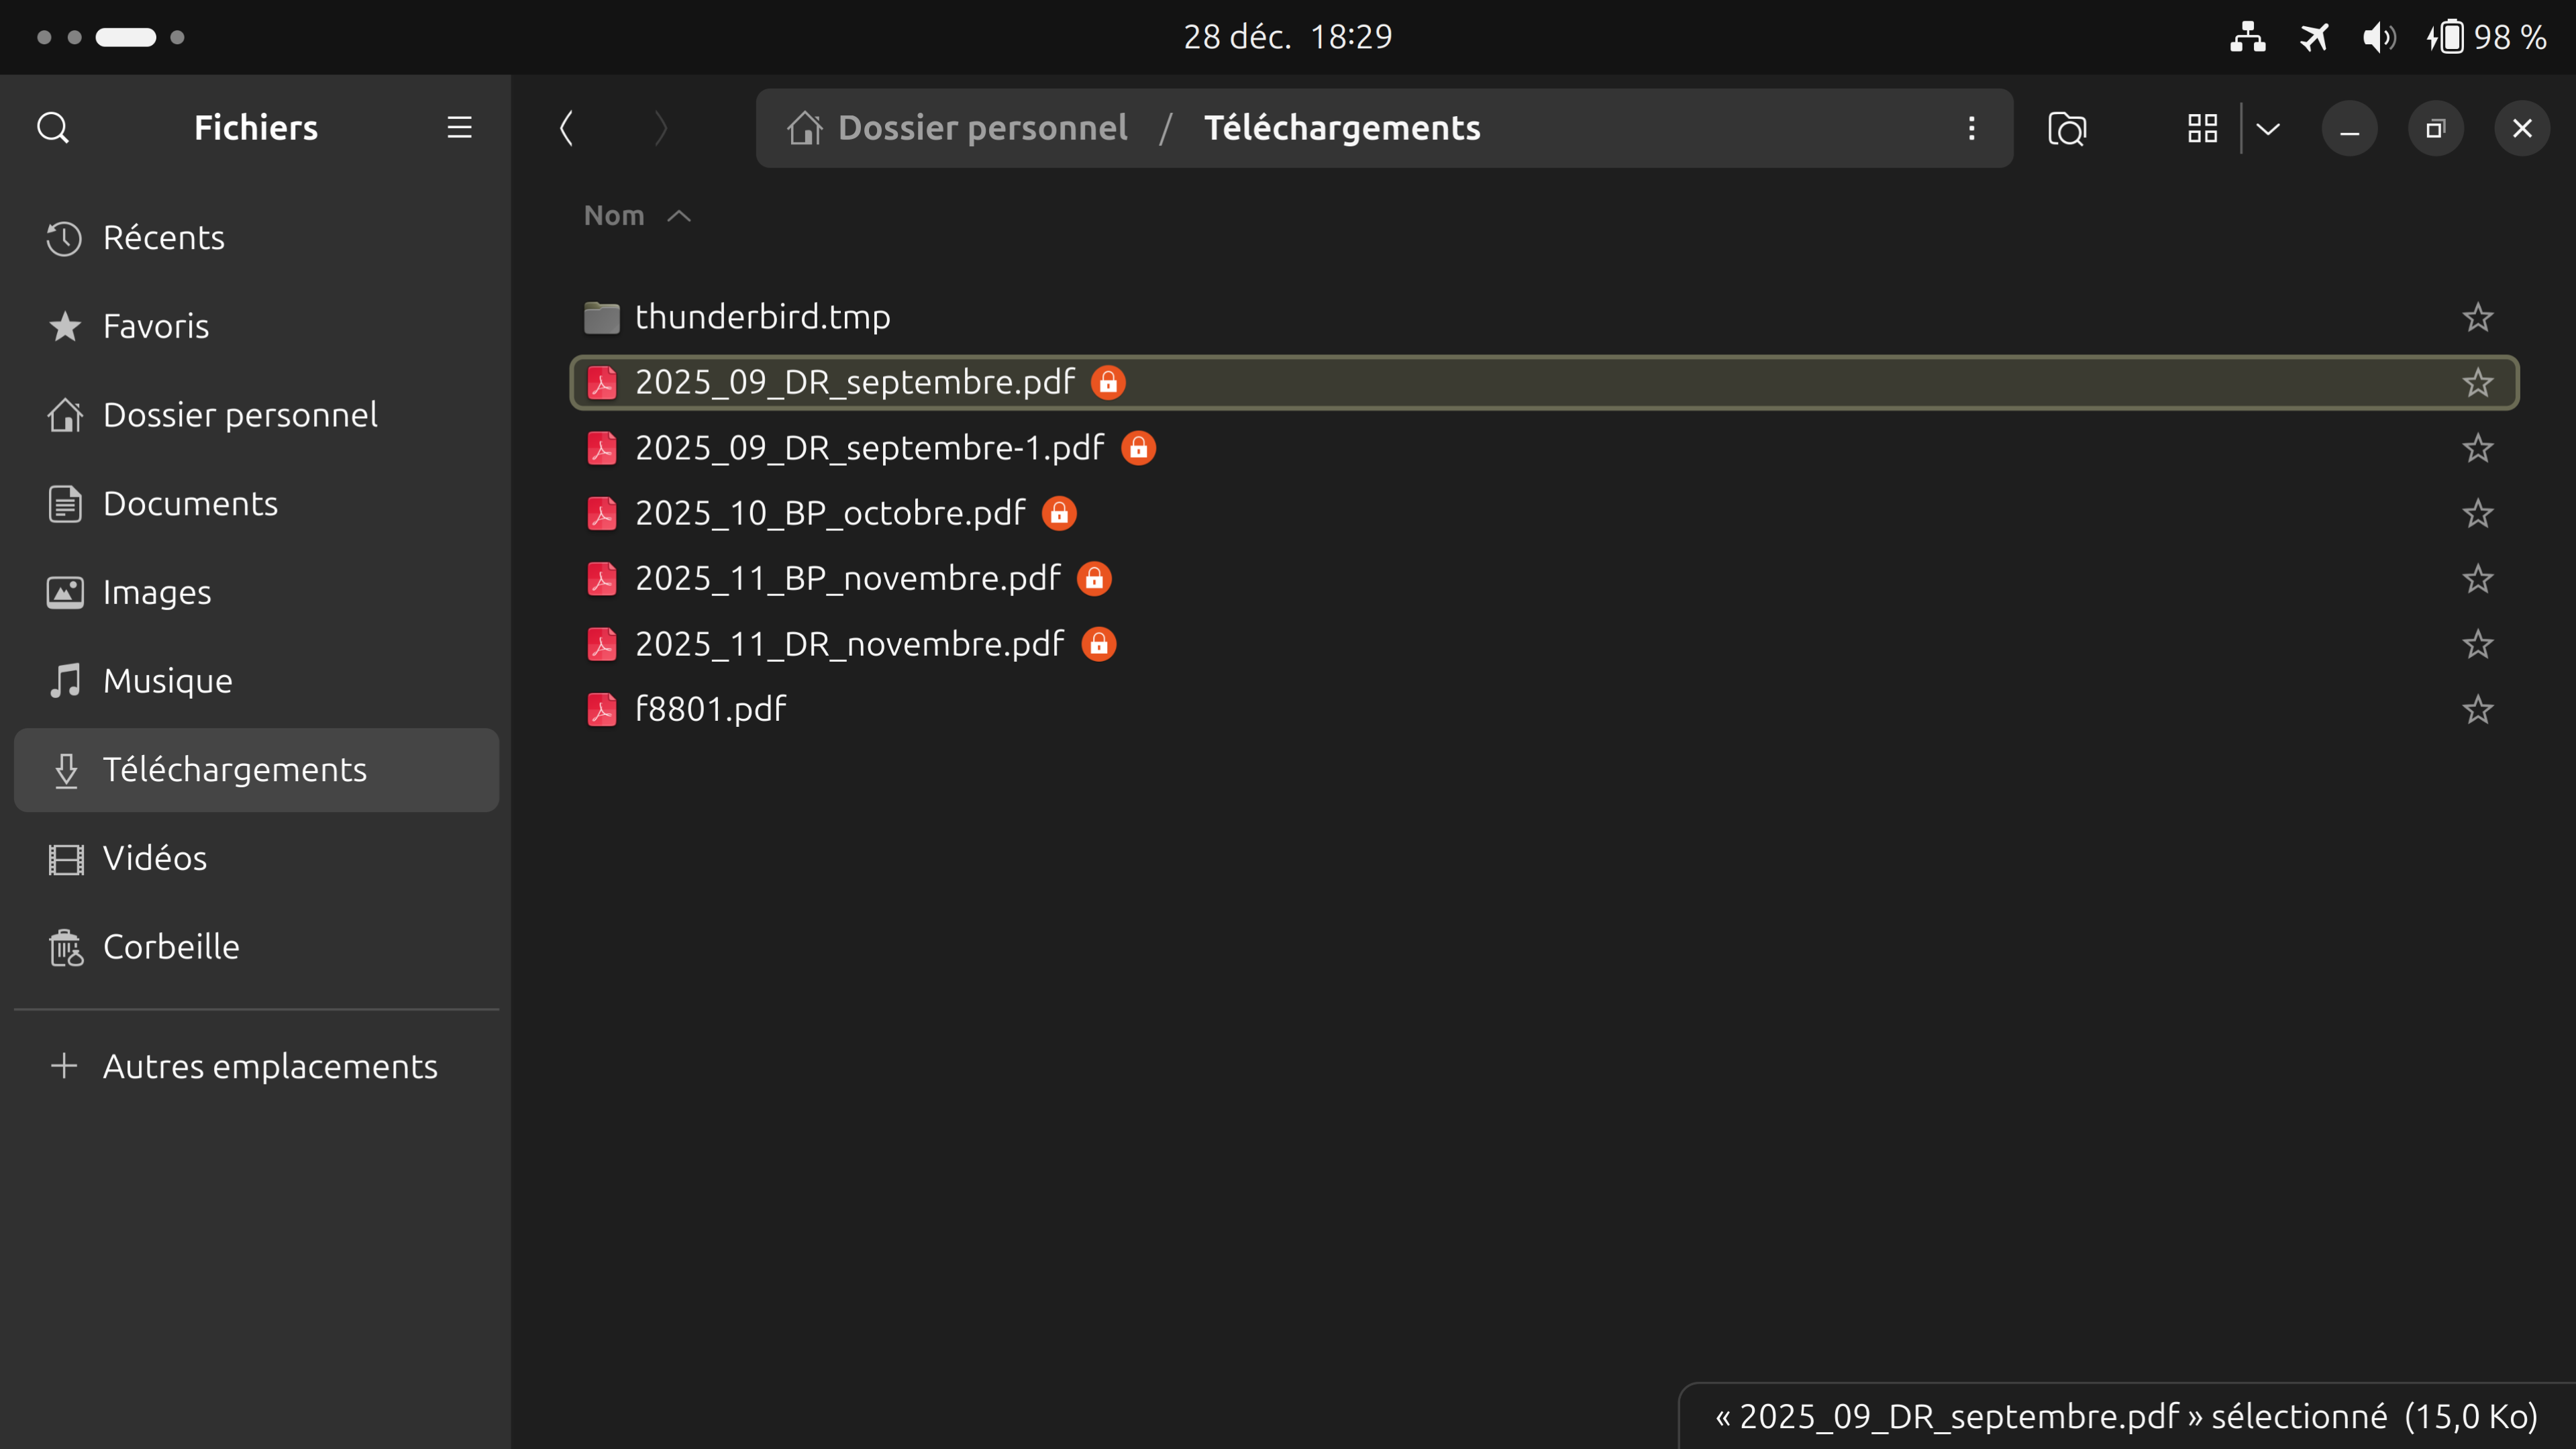Image resolution: width=2576 pixels, height=1449 pixels.
Task: Toggle favorite star for 2025_11_DR_novembre.pdf
Action: click(2477, 644)
